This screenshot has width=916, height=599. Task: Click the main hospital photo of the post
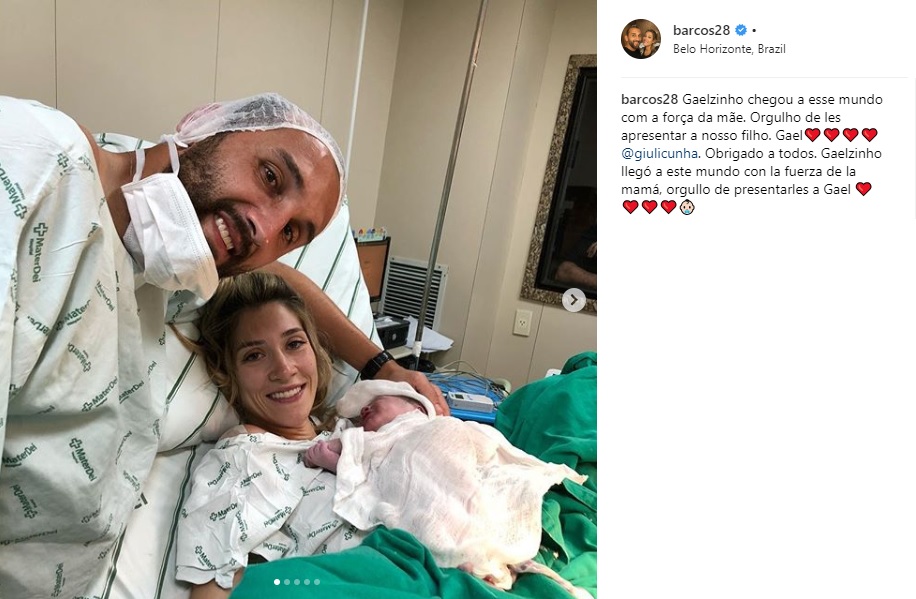[298, 299]
